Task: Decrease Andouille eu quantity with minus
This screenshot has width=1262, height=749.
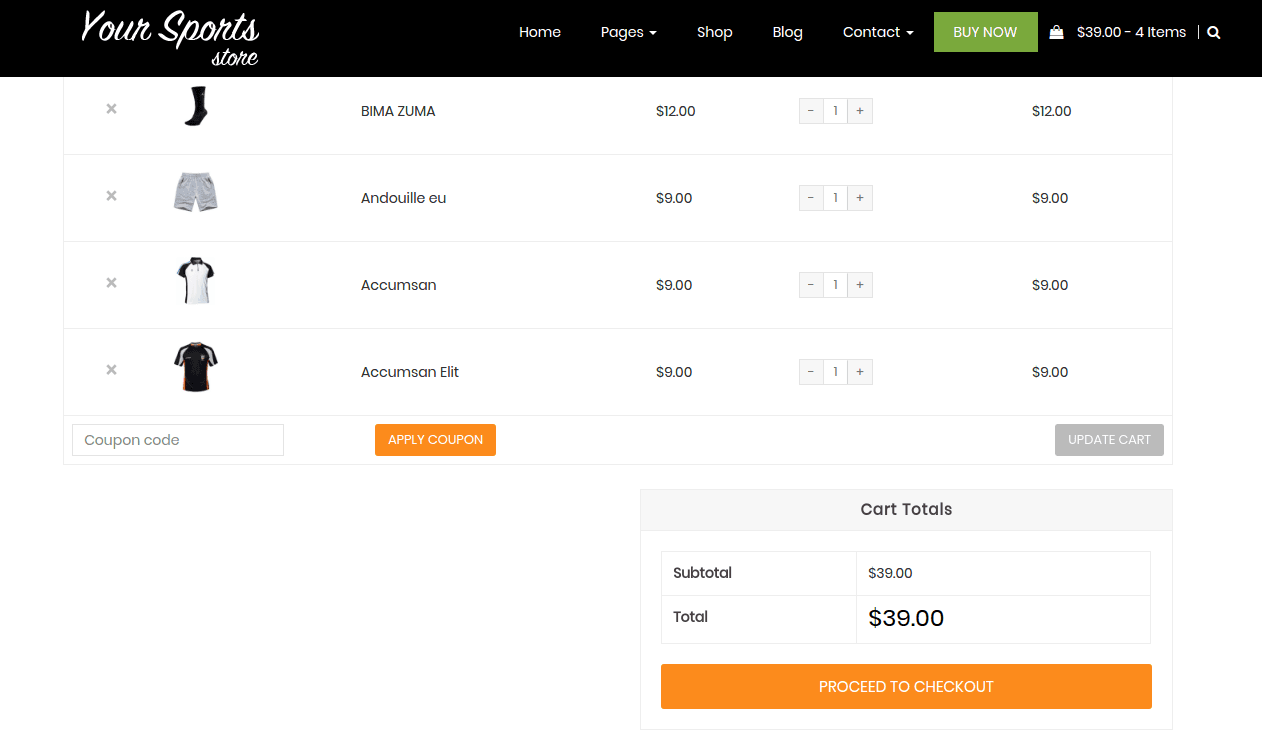Action: coord(811,198)
